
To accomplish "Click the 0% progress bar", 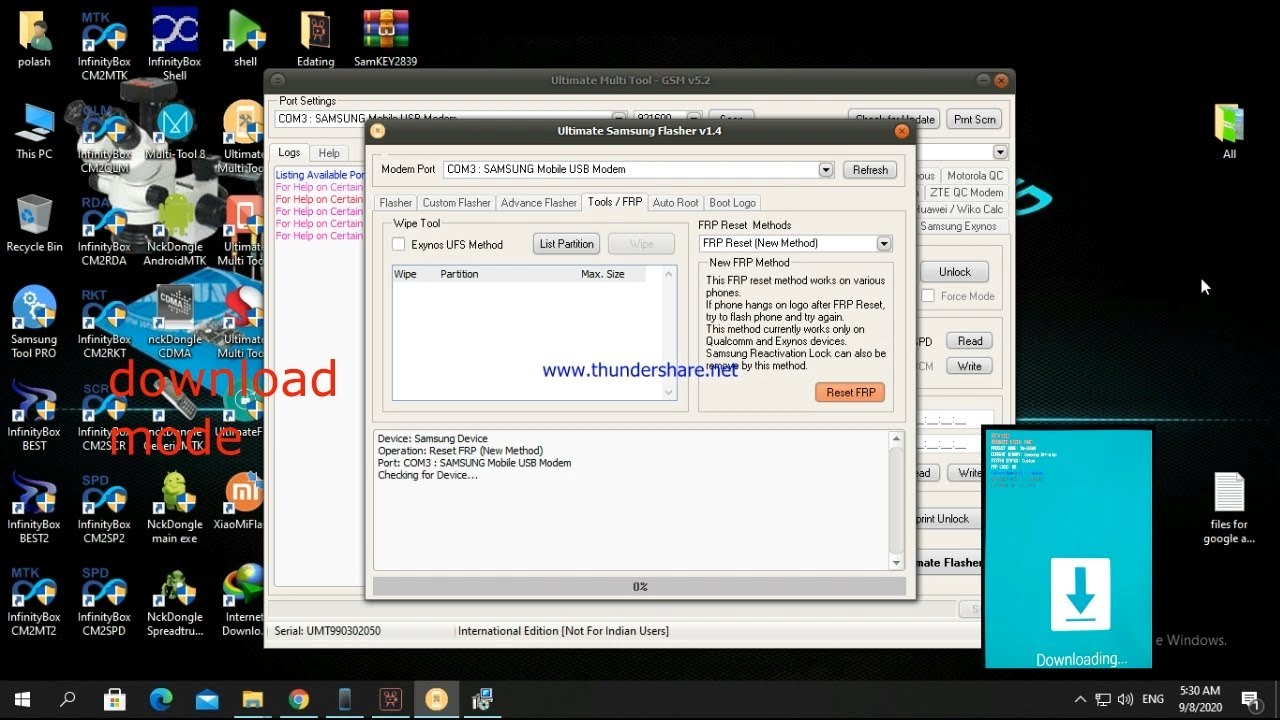I will click(639, 586).
